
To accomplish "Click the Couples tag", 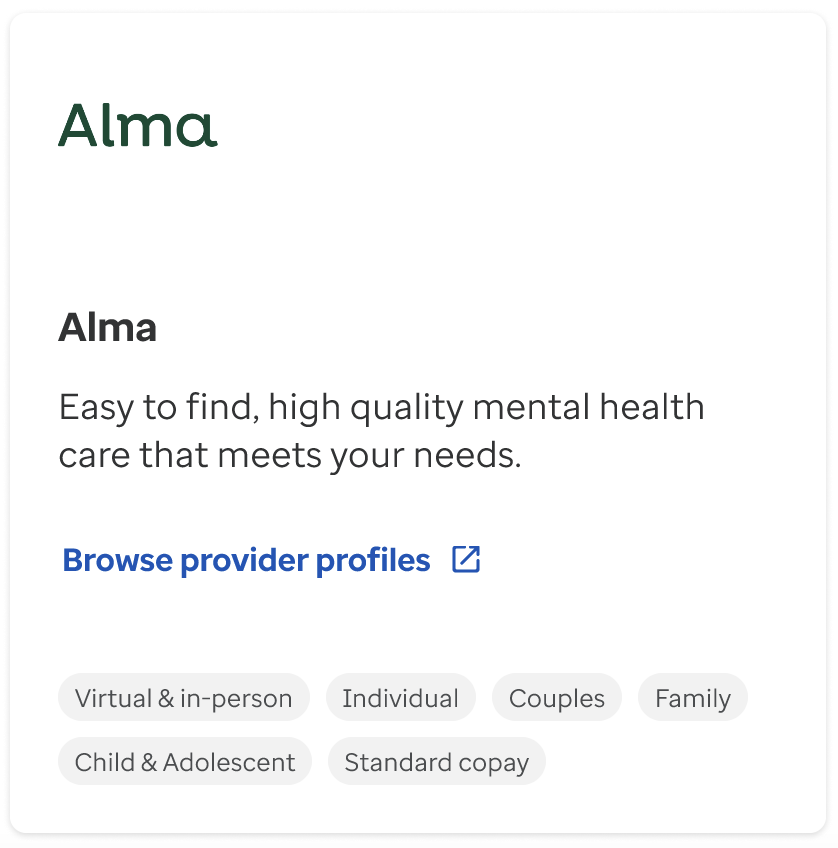I will [x=557, y=698].
